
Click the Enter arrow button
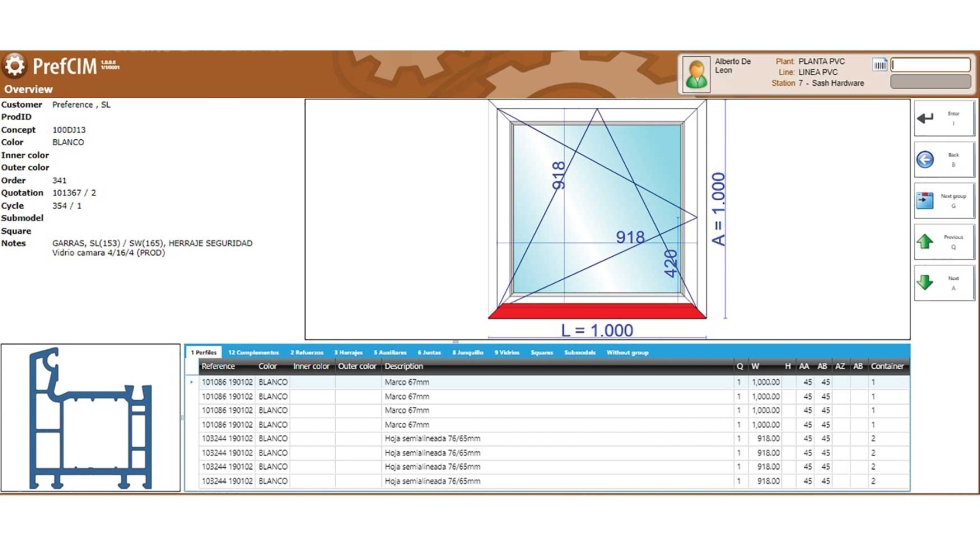[x=943, y=119]
